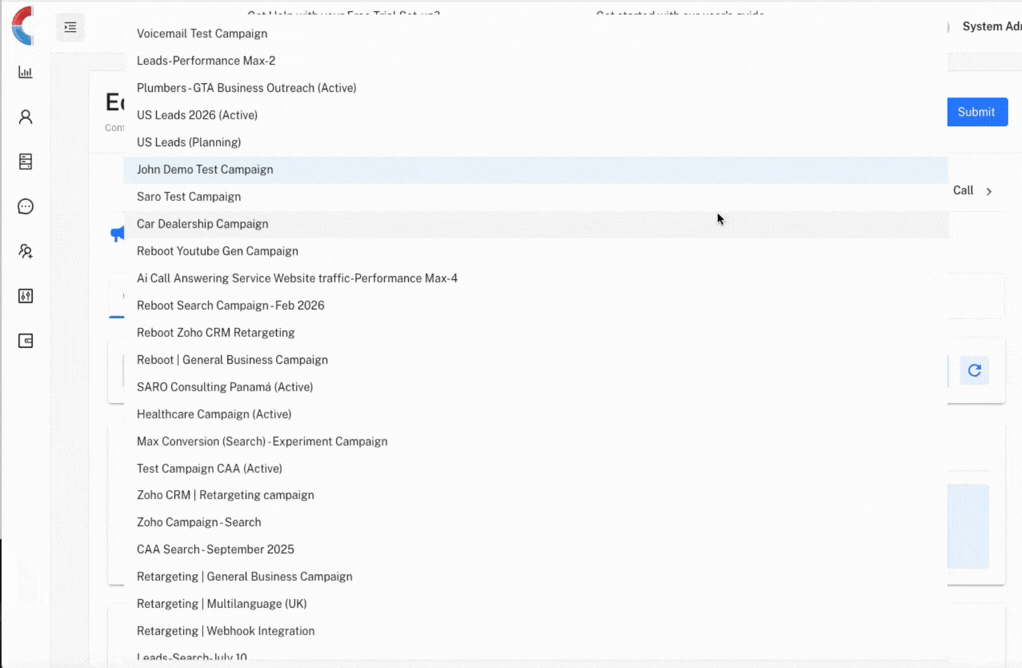Click the app logo in the top-left corner
The height and width of the screenshot is (668, 1022).
[23, 26]
